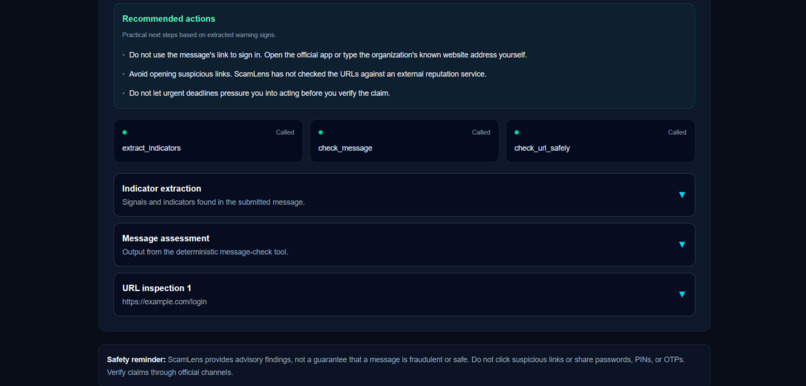Click the 'Practical next steps' subtitle text
Screen dimensions: 806x386
click(x=199, y=35)
